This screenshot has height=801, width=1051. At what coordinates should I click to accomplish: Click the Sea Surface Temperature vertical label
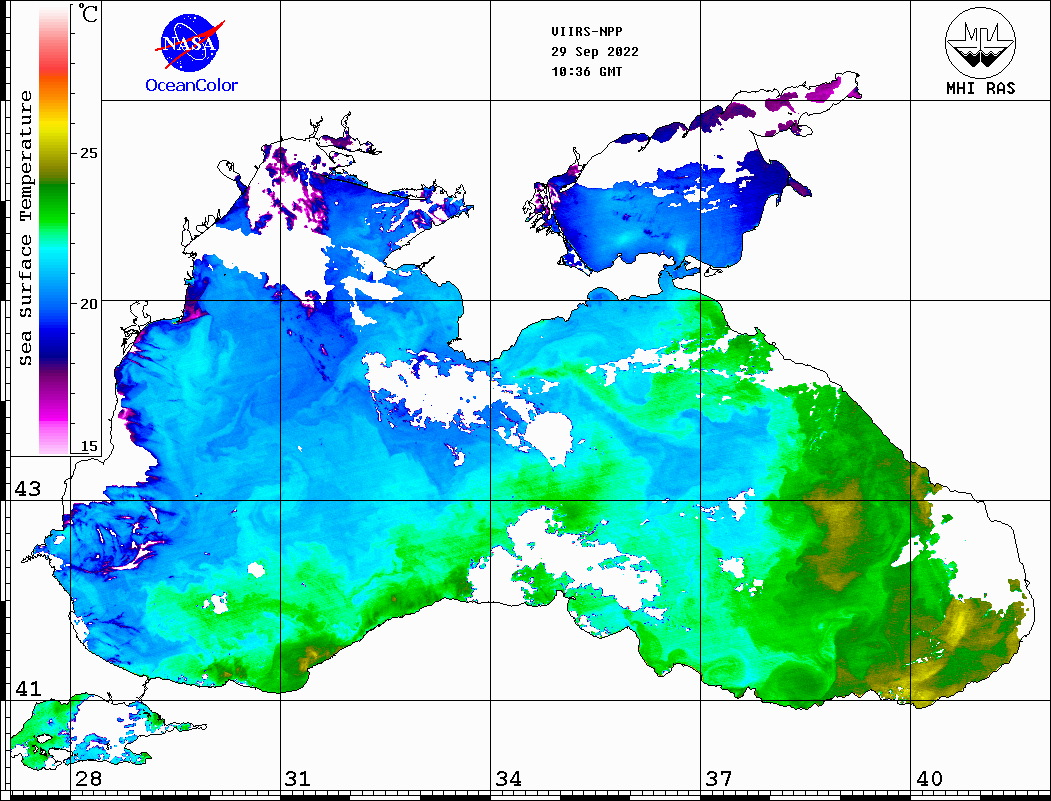click(25, 228)
